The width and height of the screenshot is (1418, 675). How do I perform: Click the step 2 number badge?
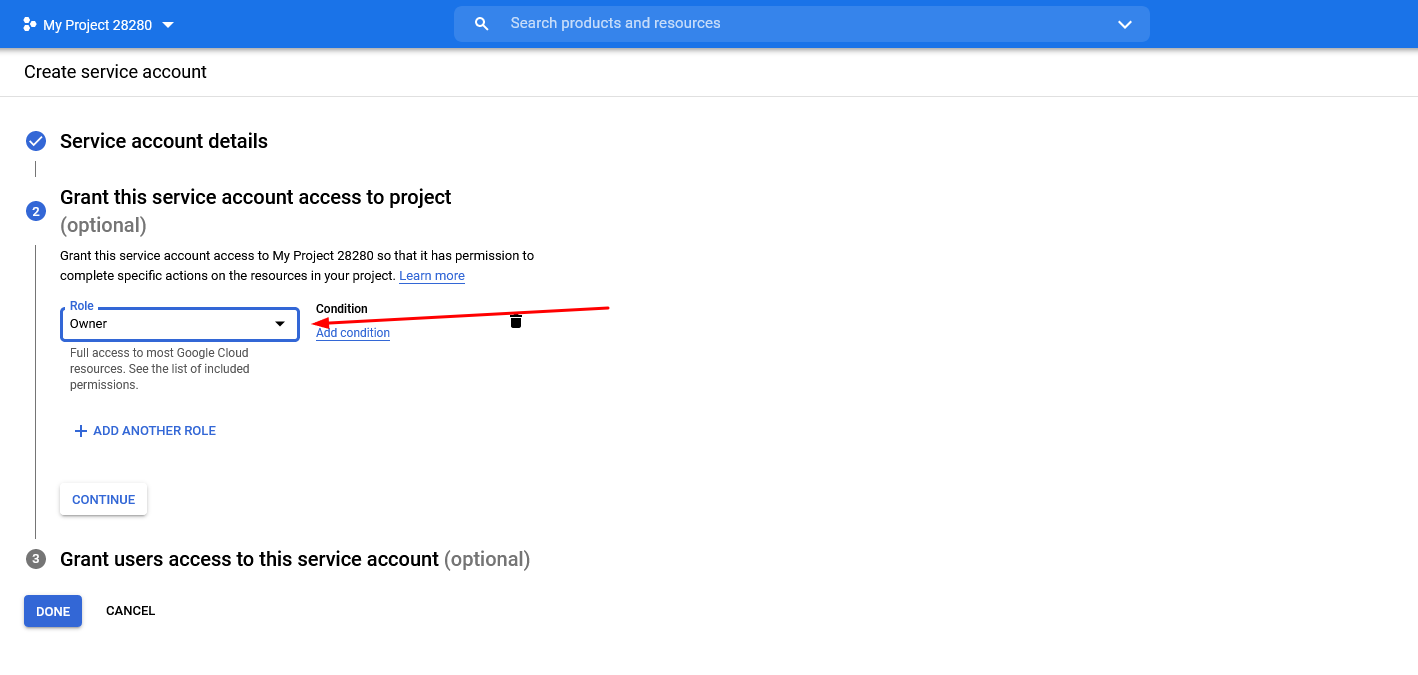tap(36, 211)
